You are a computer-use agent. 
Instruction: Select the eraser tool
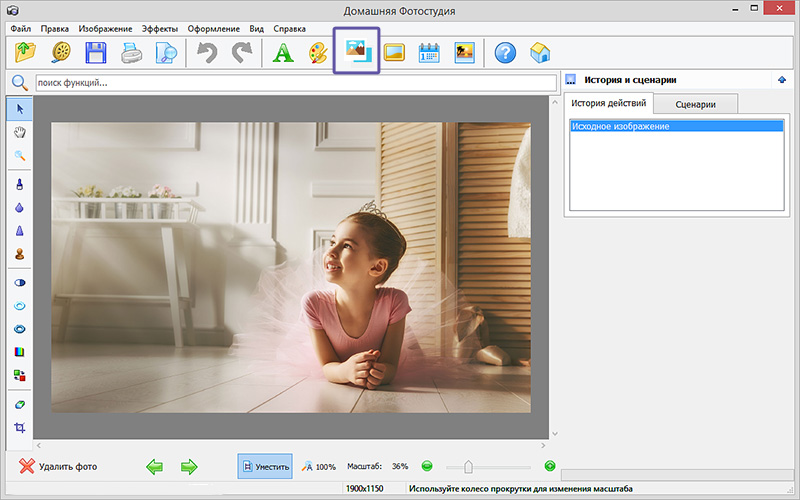pyautogui.click(x=20, y=405)
